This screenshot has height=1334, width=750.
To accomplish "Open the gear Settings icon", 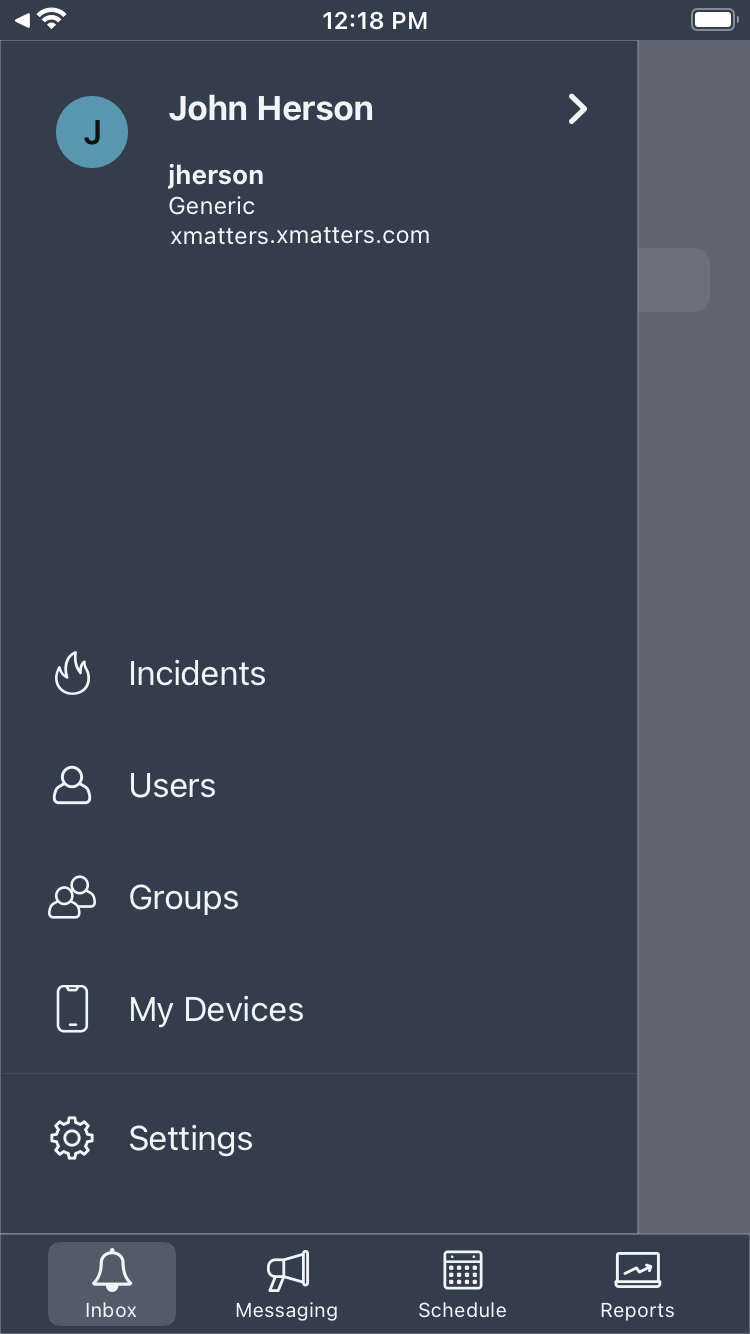I will pyautogui.click(x=72, y=1138).
